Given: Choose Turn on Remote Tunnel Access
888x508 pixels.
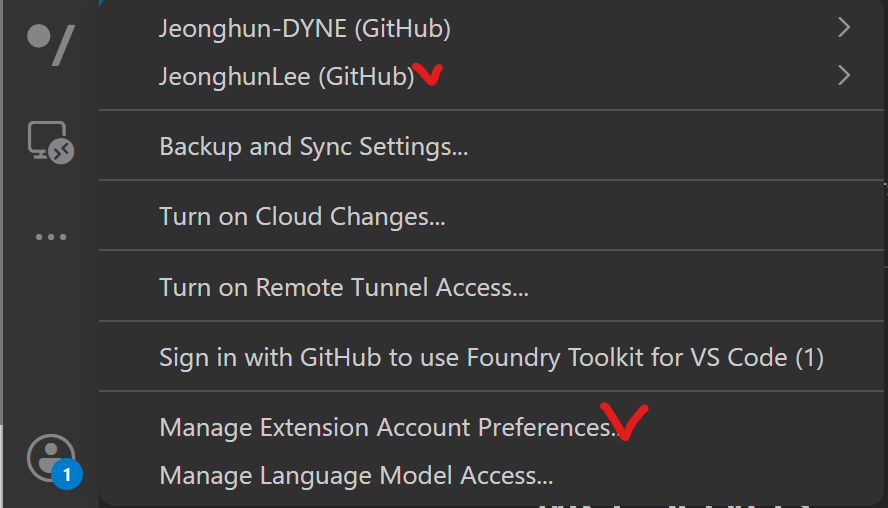Looking at the screenshot, I should (x=492, y=287).
